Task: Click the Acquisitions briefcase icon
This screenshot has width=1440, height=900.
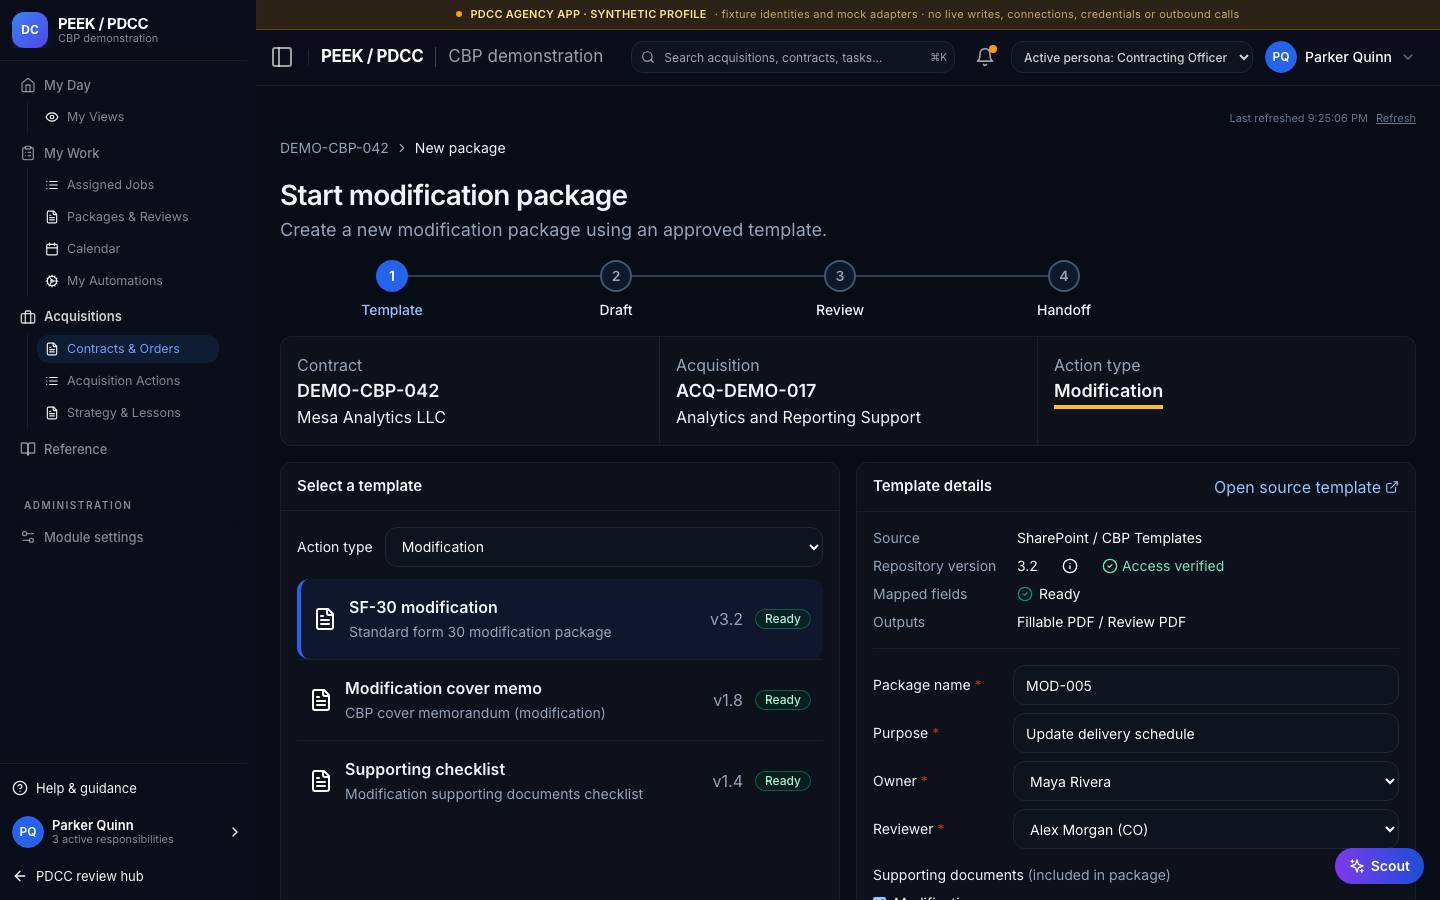Action: [28, 317]
